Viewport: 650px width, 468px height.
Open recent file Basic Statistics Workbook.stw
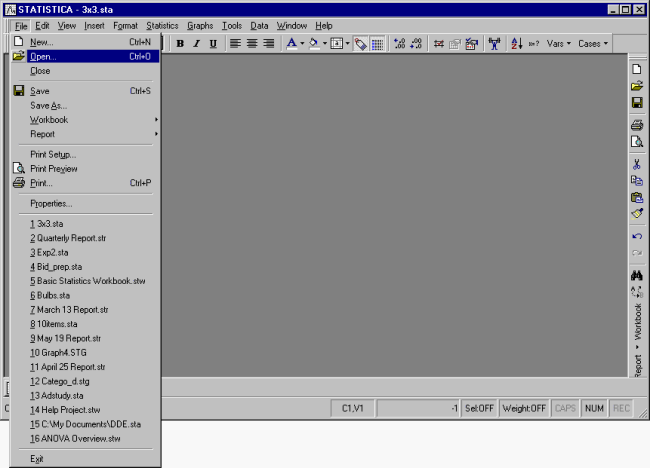point(87,281)
